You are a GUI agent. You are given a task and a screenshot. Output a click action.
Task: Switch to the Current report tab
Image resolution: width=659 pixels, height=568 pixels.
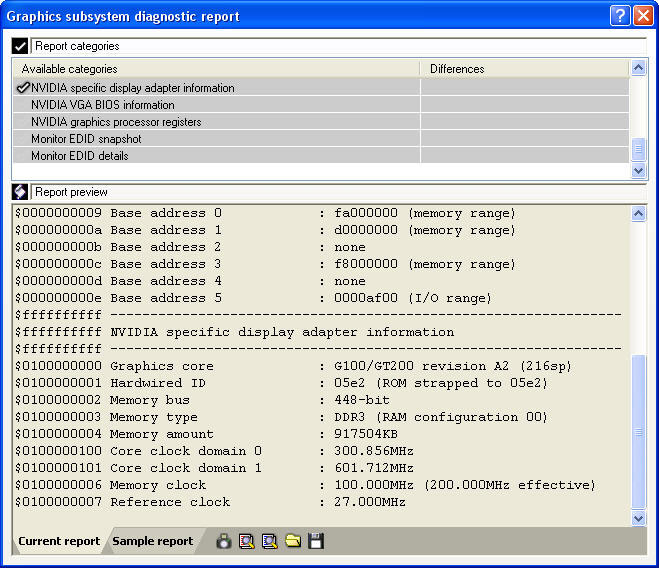pyautogui.click(x=59, y=541)
